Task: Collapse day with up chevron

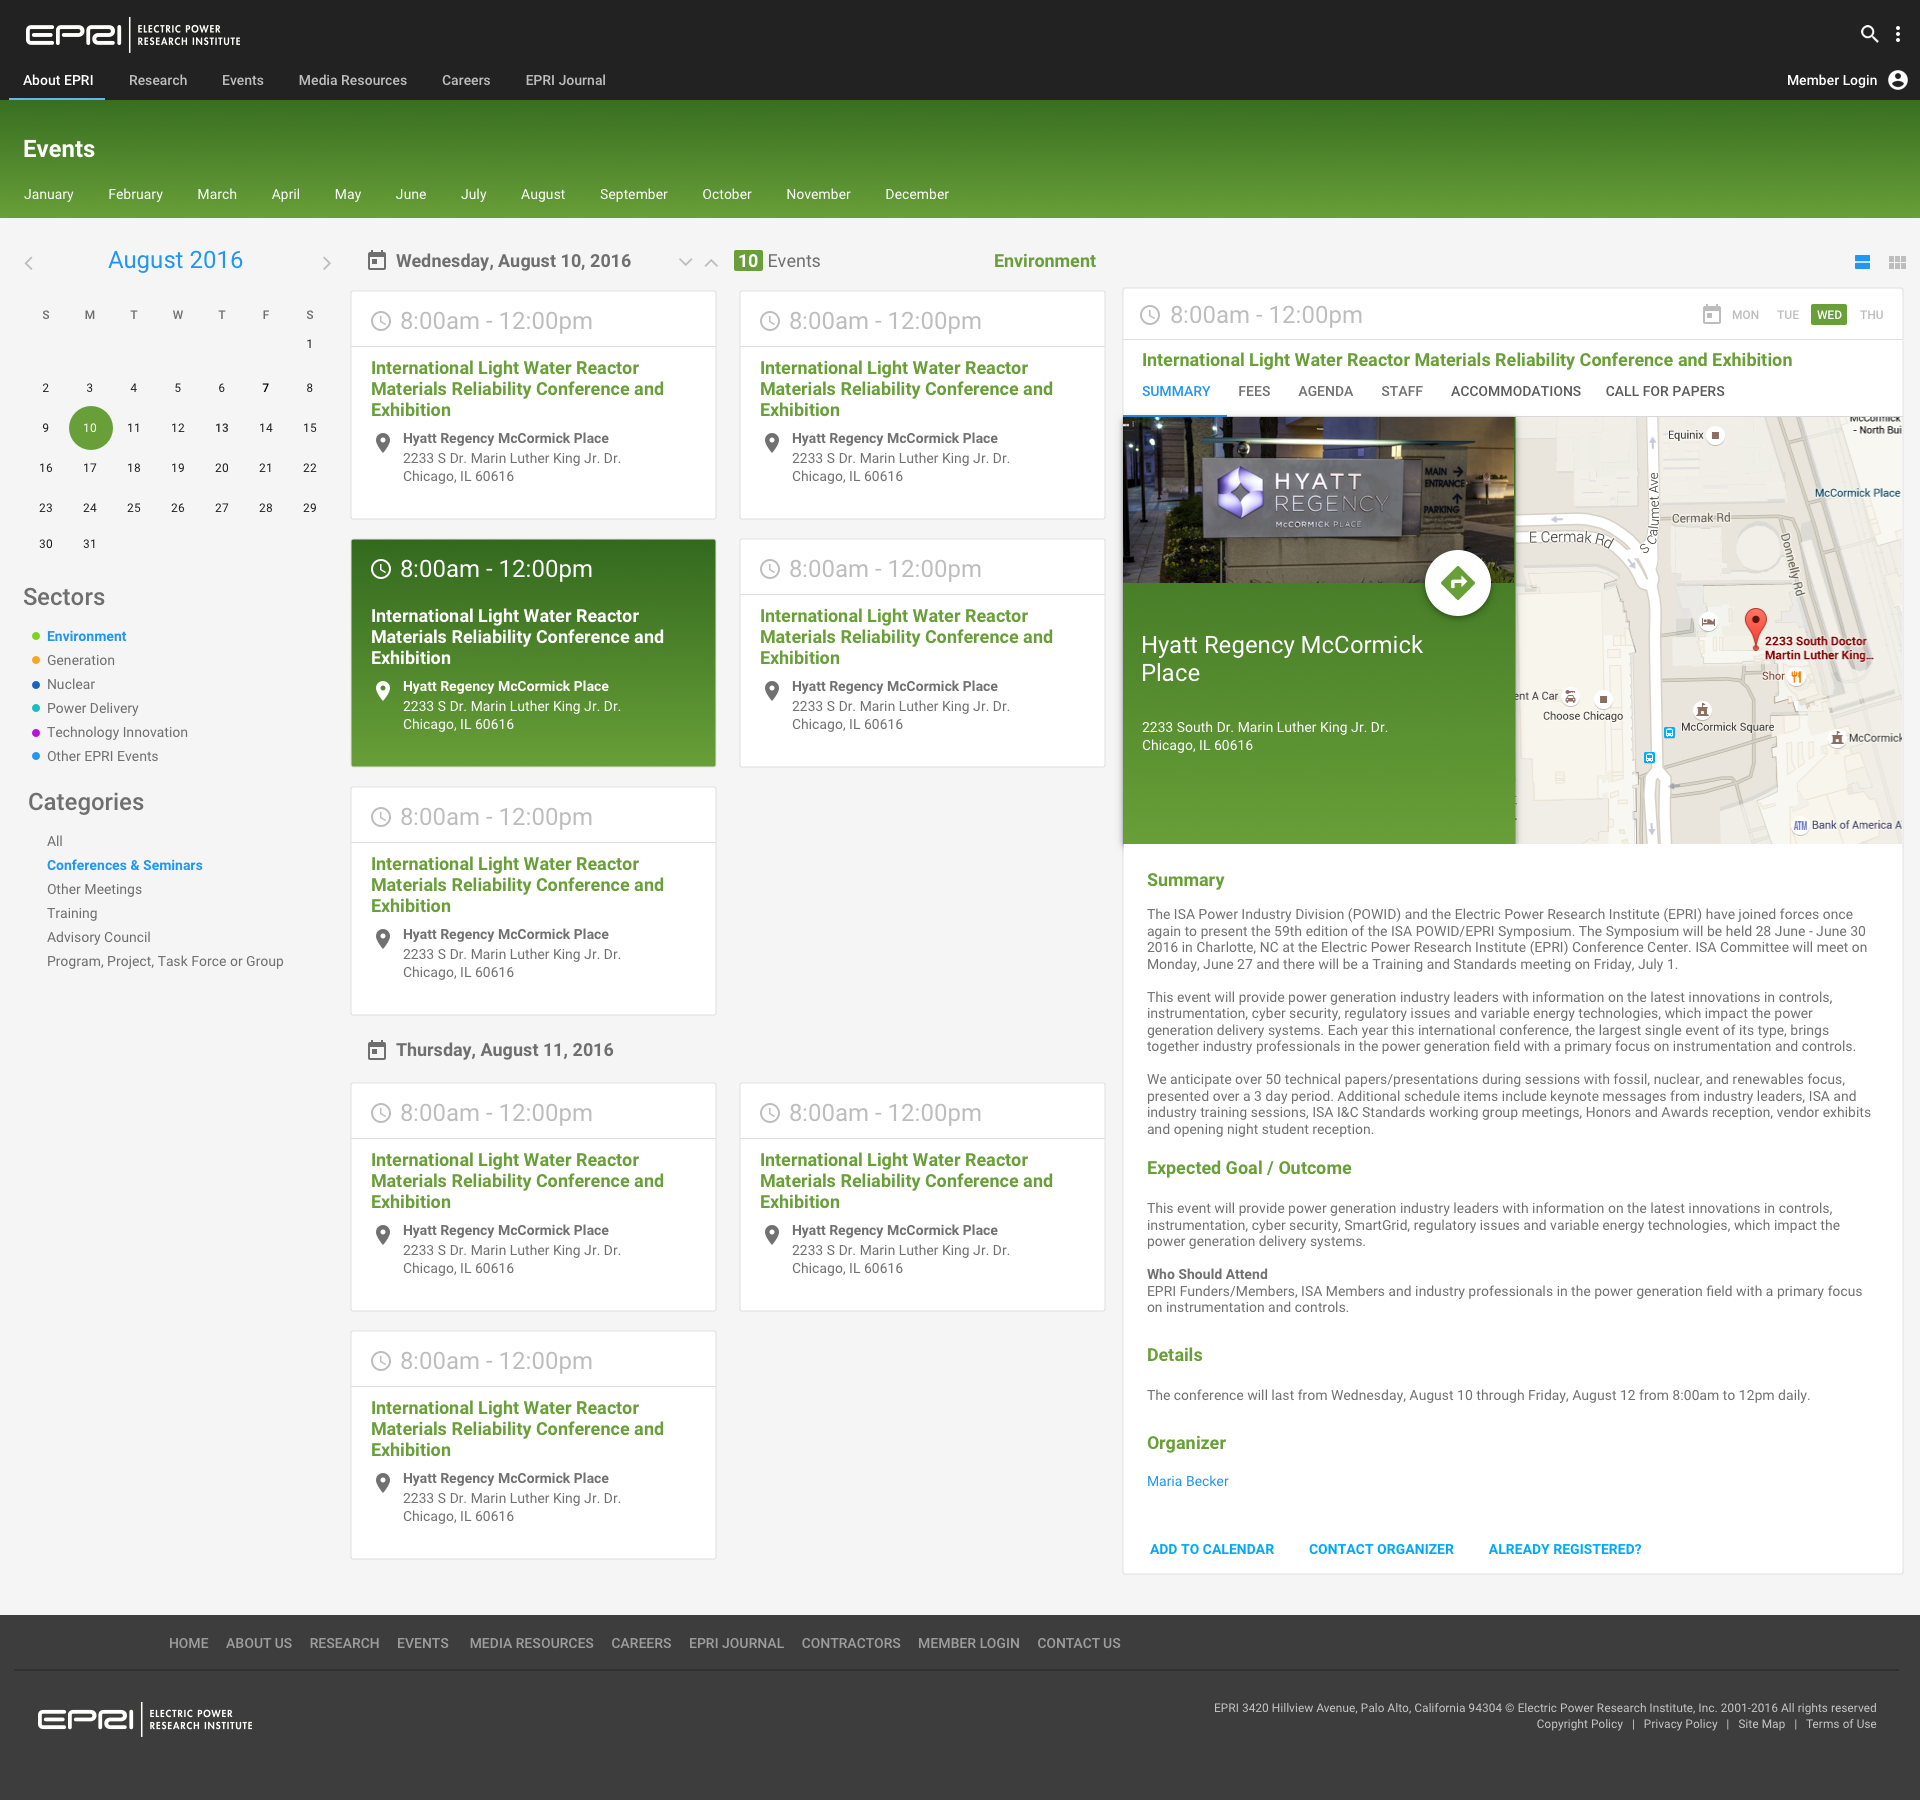Action: (711, 262)
